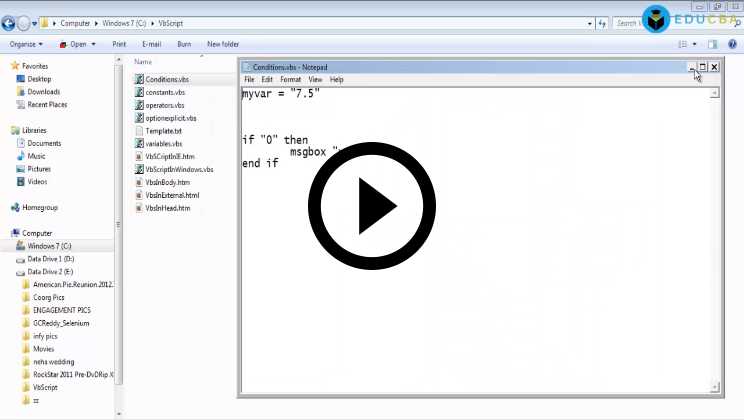Viewport: 744px width, 420px height.
Task: Click the Explorer Back arrow button
Action: pyautogui.click(x=9, y=23)
